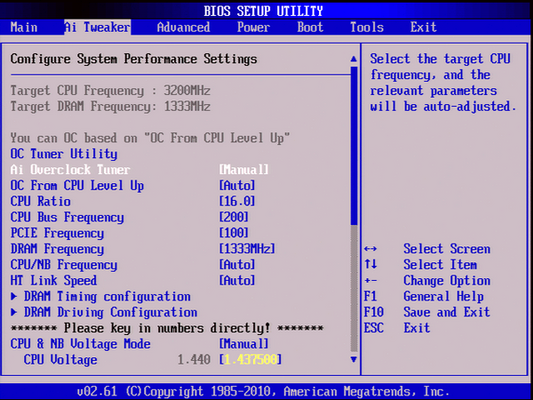Select PCIE Frequency label
Screen dimensions: 533x400
tap(57, 233)
